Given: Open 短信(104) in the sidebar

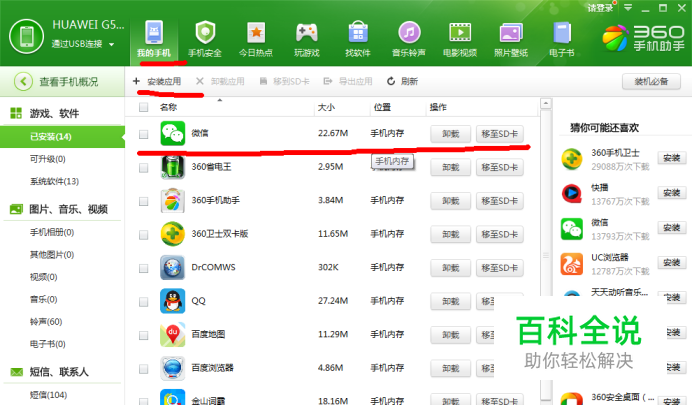Looking at the screenshot, I should [x=48, y=395].
